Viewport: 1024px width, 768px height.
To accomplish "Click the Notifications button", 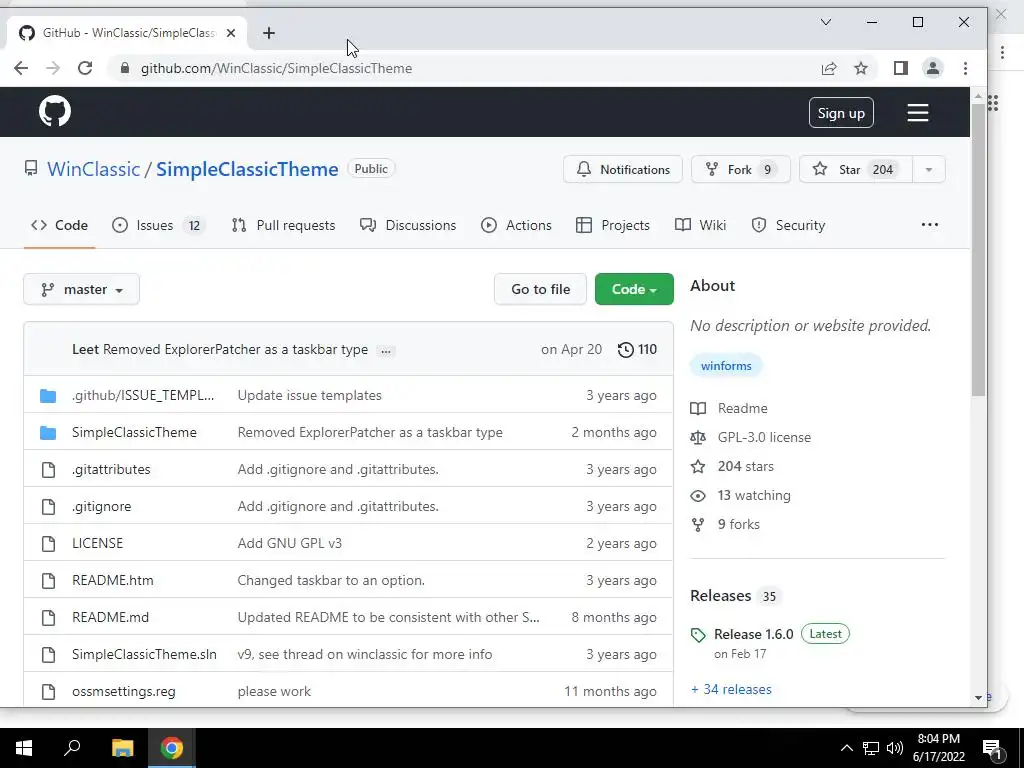I will point(623,170).
